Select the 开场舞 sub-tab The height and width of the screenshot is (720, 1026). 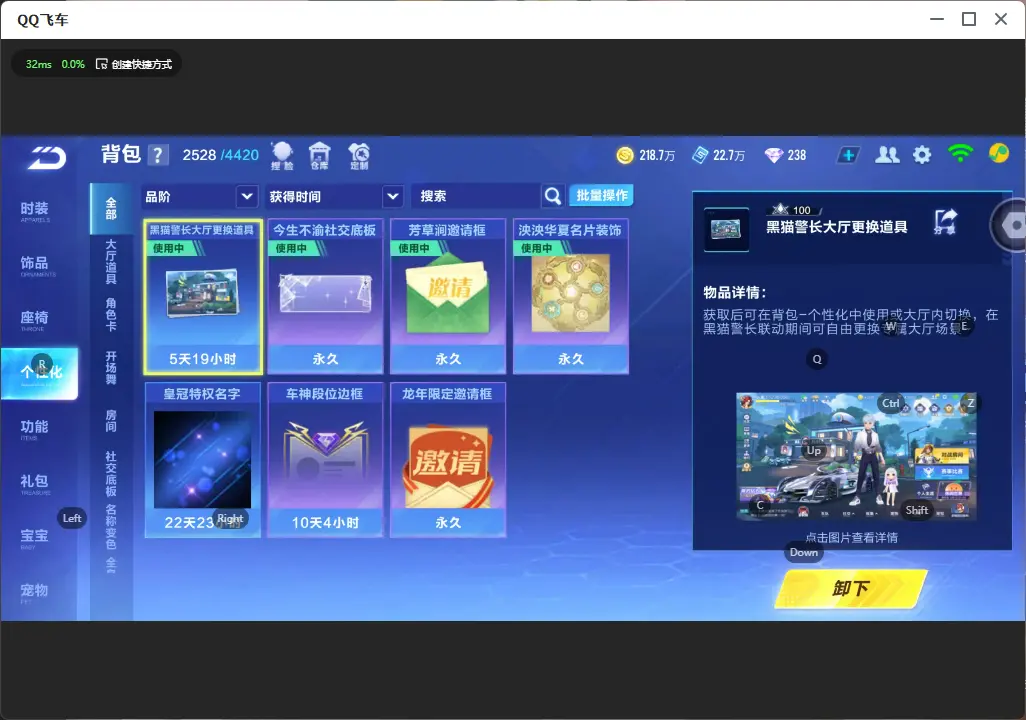(111, 368)
